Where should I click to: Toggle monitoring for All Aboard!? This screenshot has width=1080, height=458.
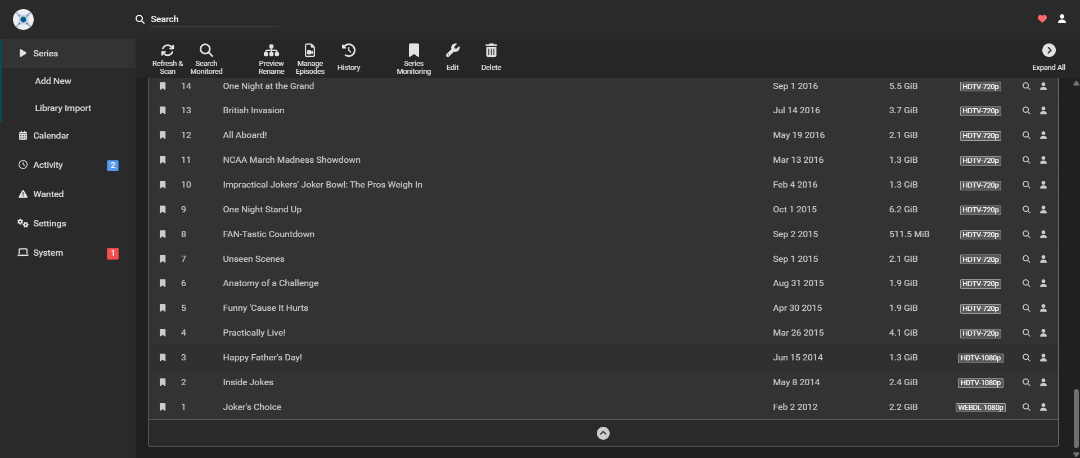tap(163, 135)
